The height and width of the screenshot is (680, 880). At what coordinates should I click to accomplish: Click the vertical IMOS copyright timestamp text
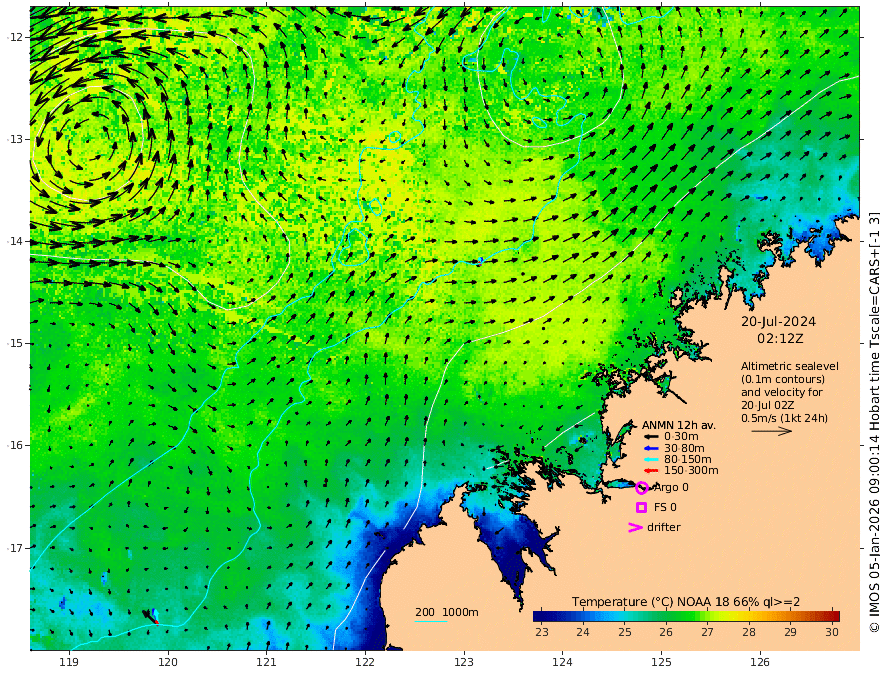click(873, 422)
